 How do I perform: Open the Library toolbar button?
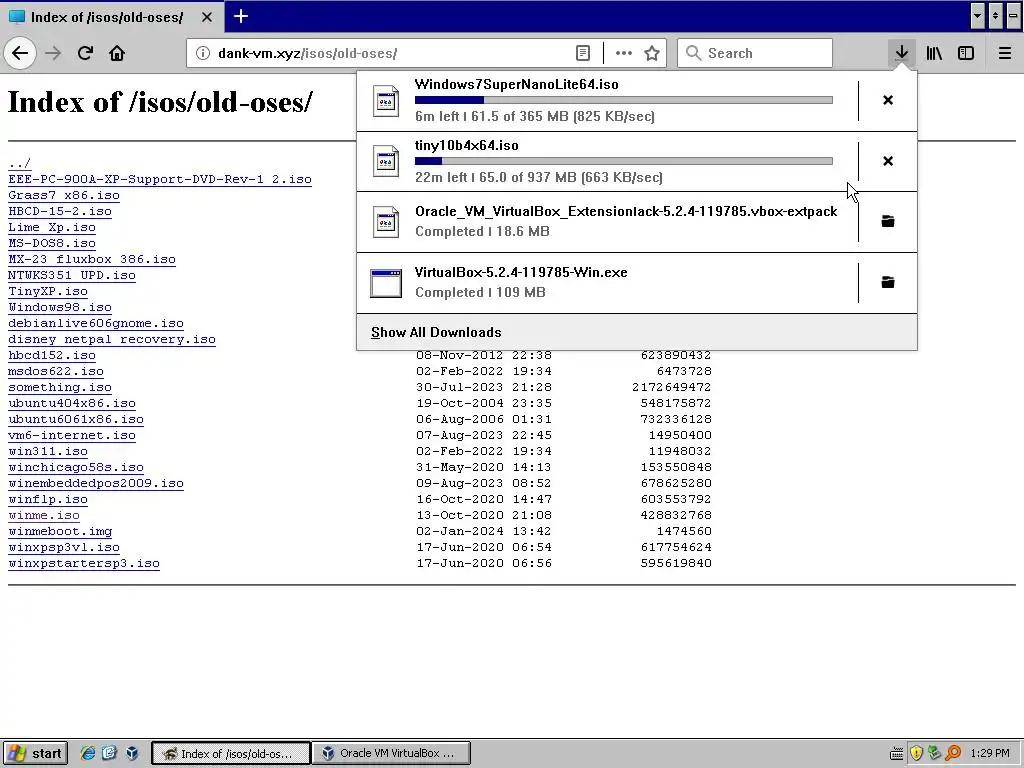(934, 53)
